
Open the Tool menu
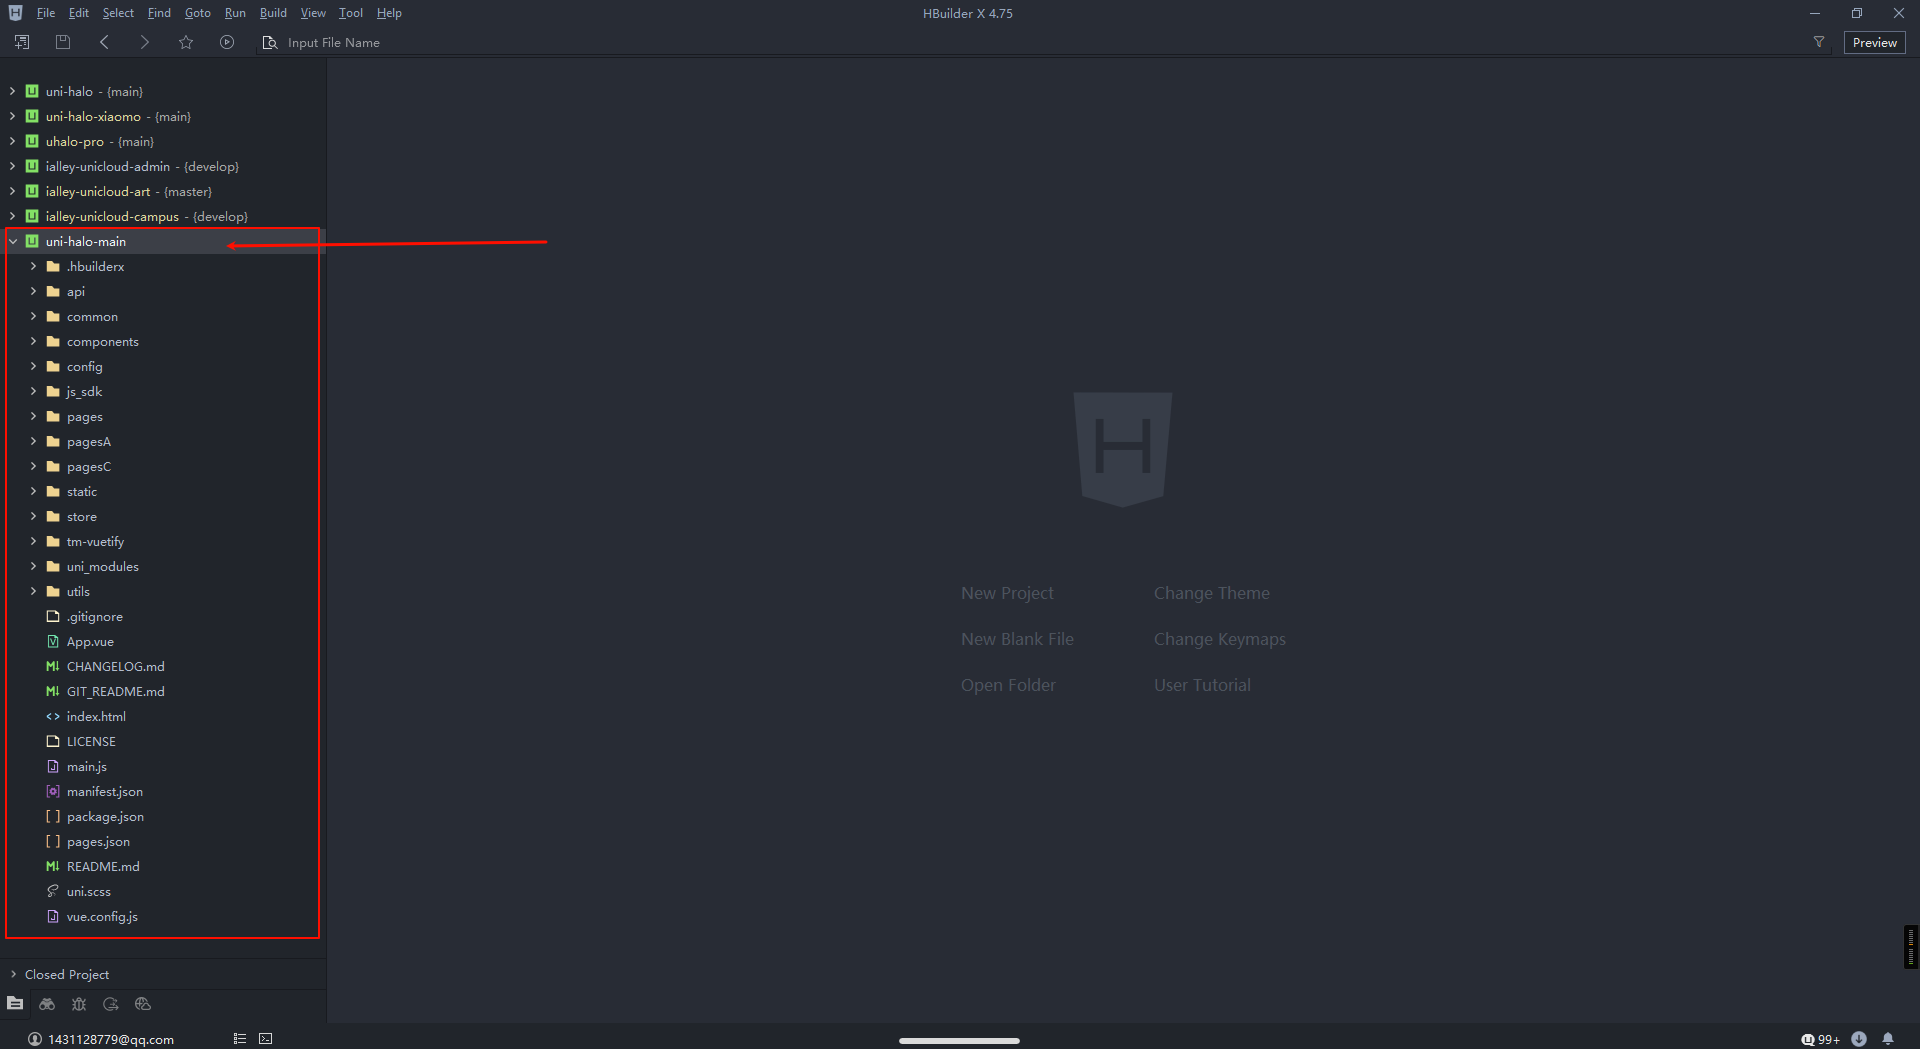[x=351, y=13]
